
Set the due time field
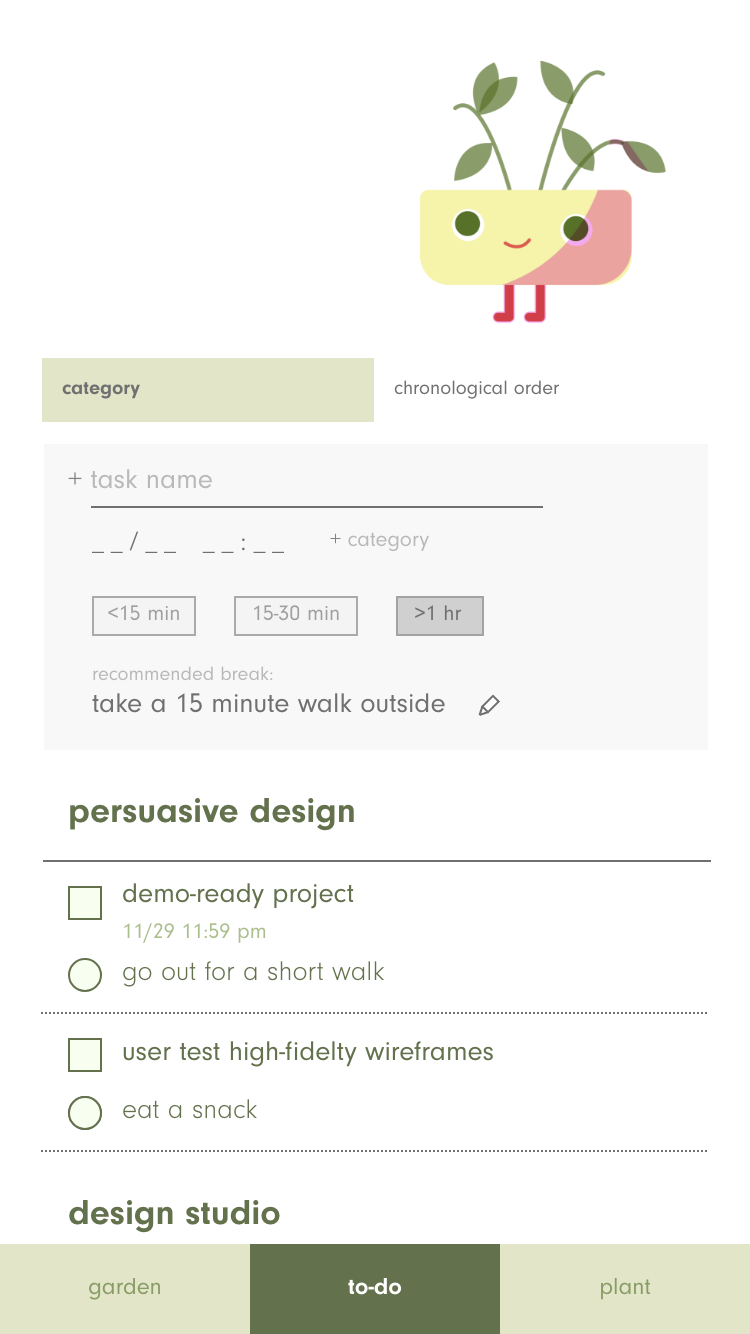[243, 546]
